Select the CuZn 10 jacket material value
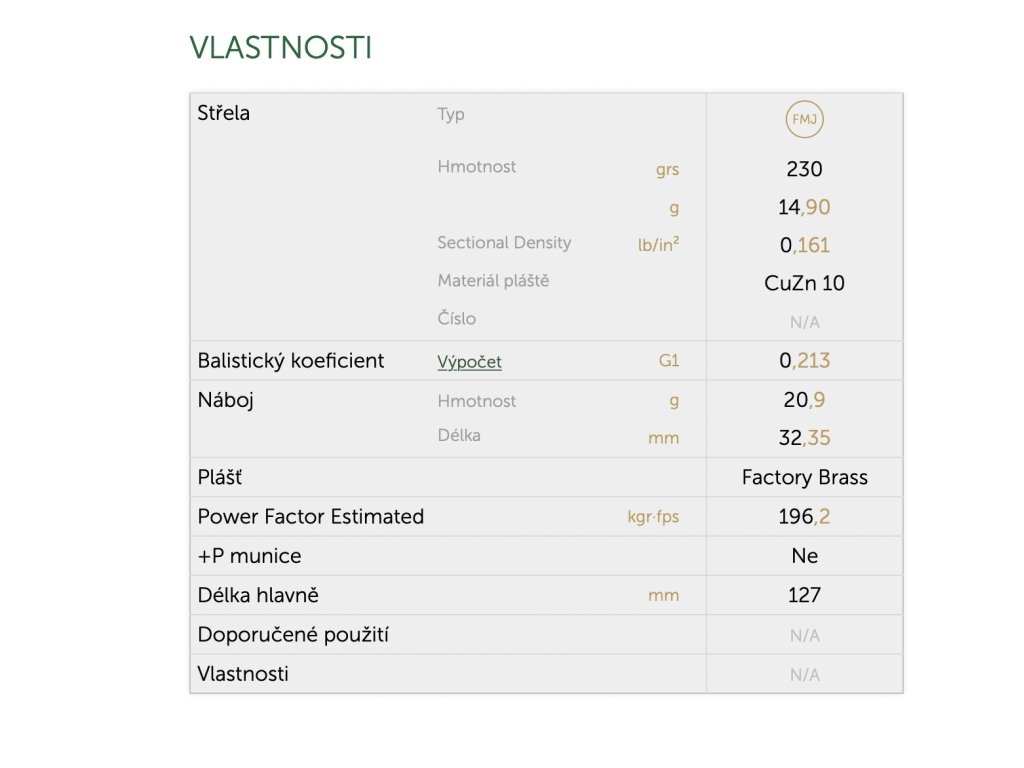Image resolution: width=1024 pixels, height=768 pixels. coord(804,283)
